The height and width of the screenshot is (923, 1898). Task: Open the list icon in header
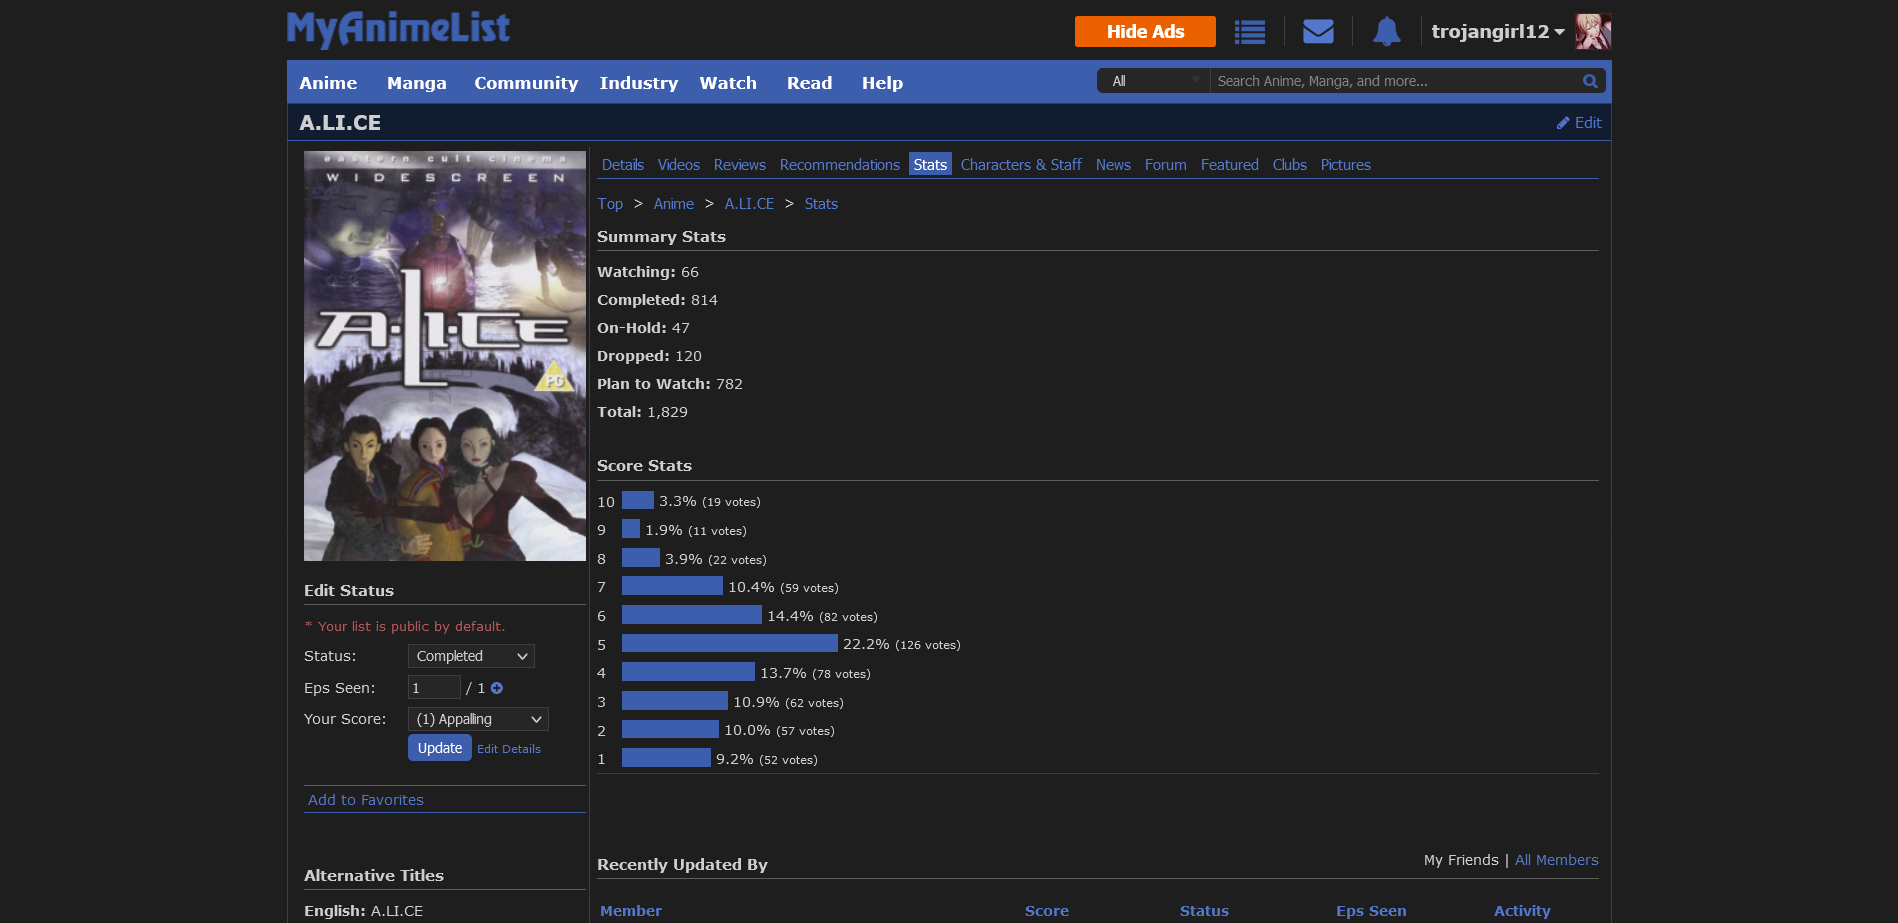(1249, 32)
